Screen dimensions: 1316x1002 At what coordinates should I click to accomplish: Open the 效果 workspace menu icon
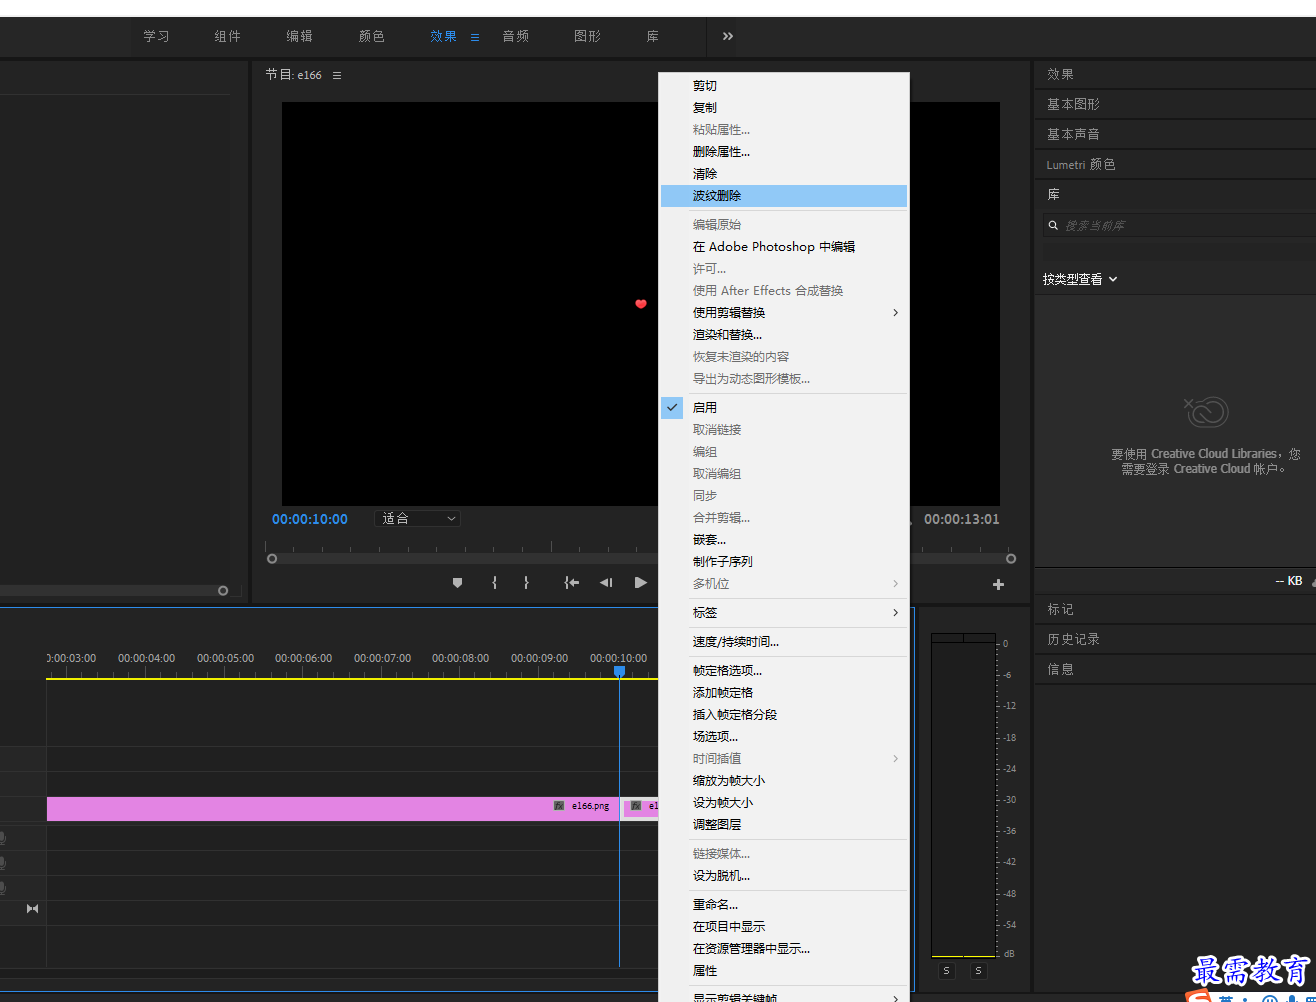click(x=475, y=37)
